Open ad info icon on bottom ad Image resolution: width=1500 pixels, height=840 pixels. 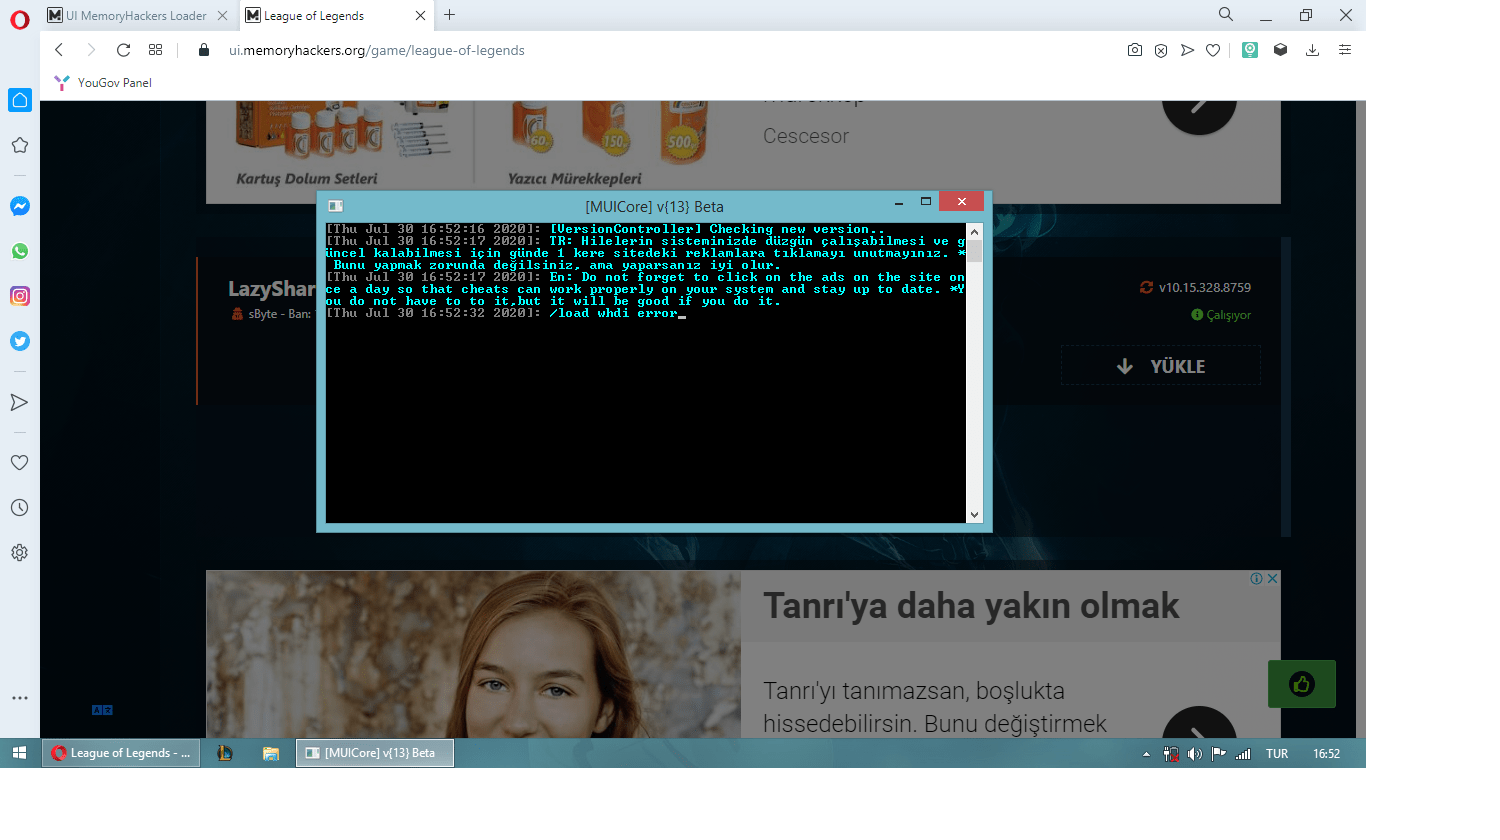(1257, 578)
